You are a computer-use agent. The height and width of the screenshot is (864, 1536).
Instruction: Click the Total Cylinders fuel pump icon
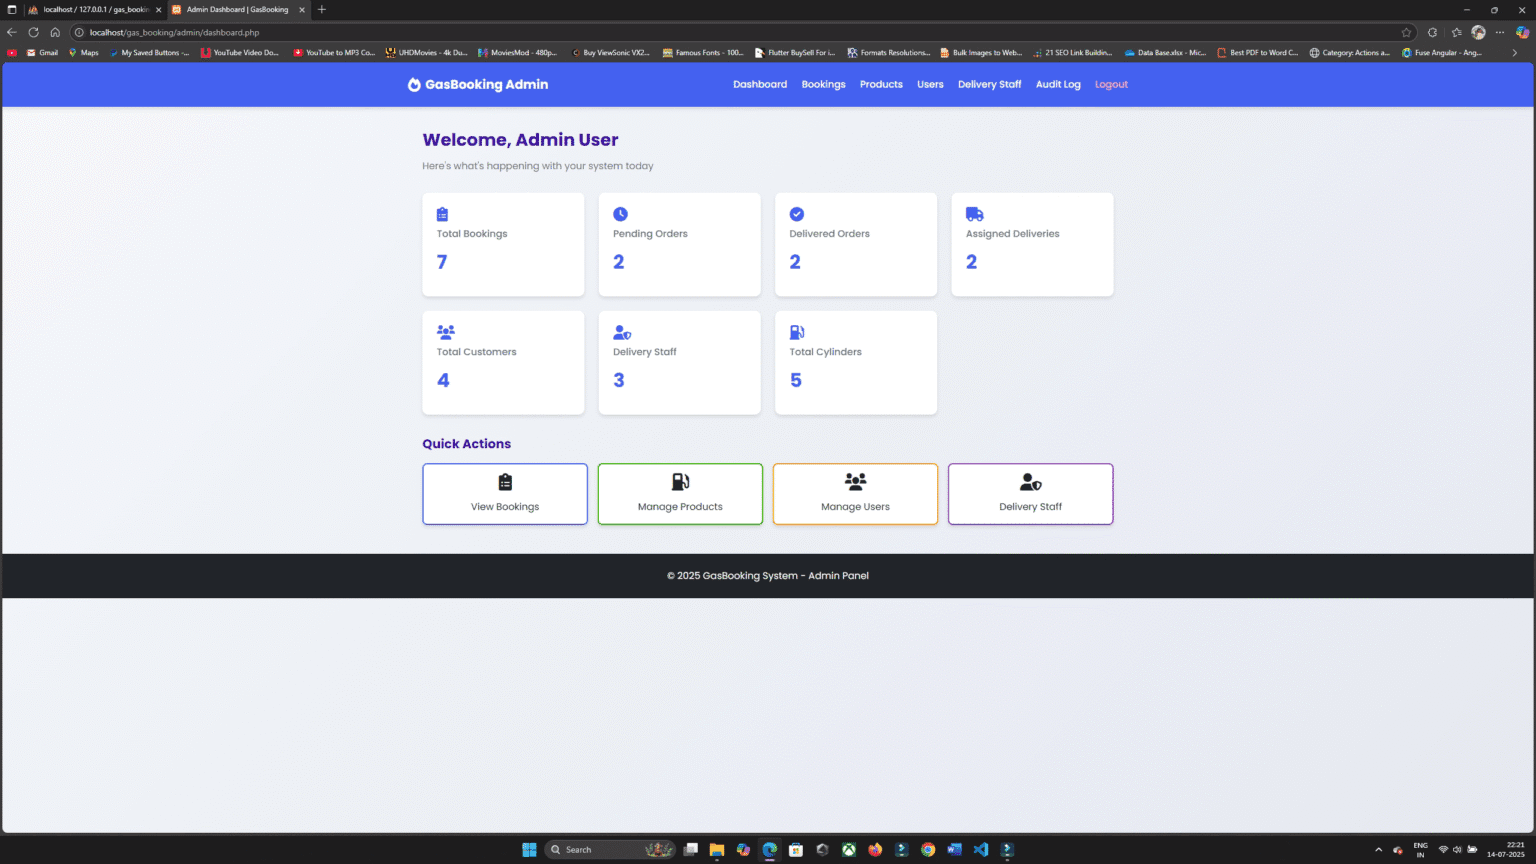click(x=796, y=332)
